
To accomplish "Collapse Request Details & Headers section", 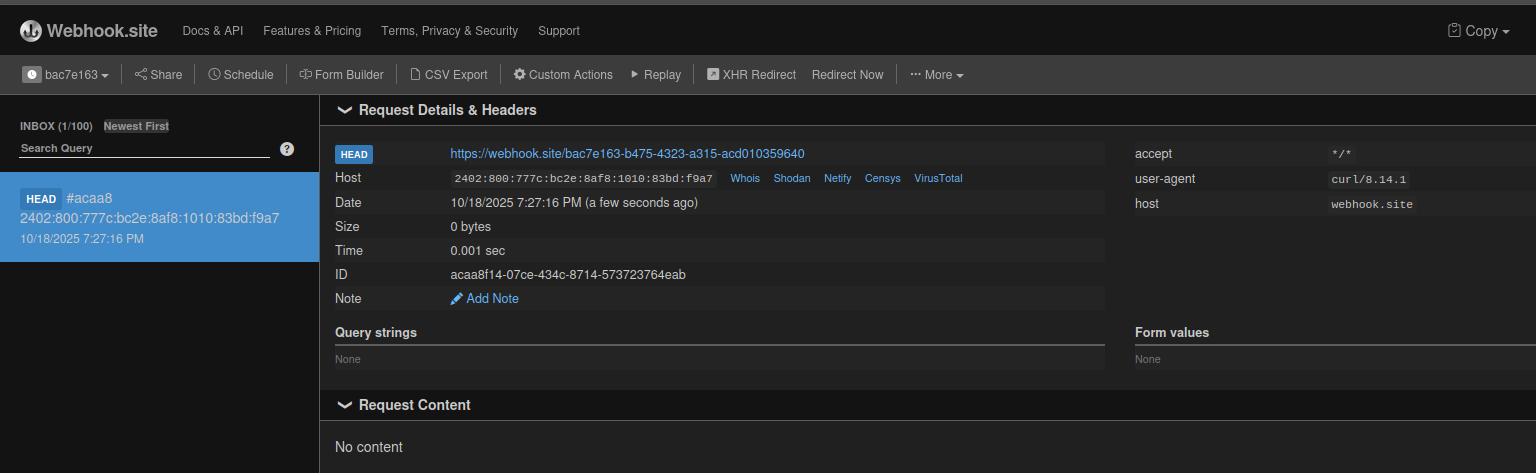I will (344, 110).
